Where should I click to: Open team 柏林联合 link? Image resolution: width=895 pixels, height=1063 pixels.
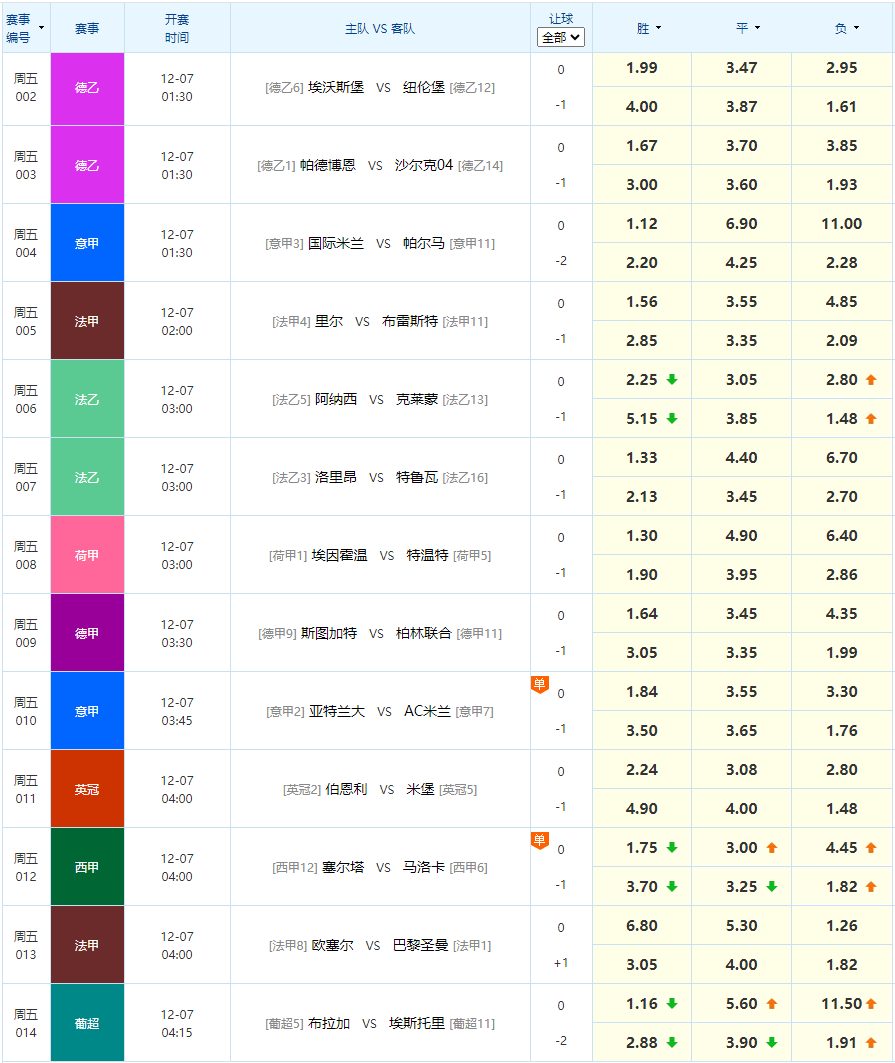pyautogui.click(x=424, y=633)
